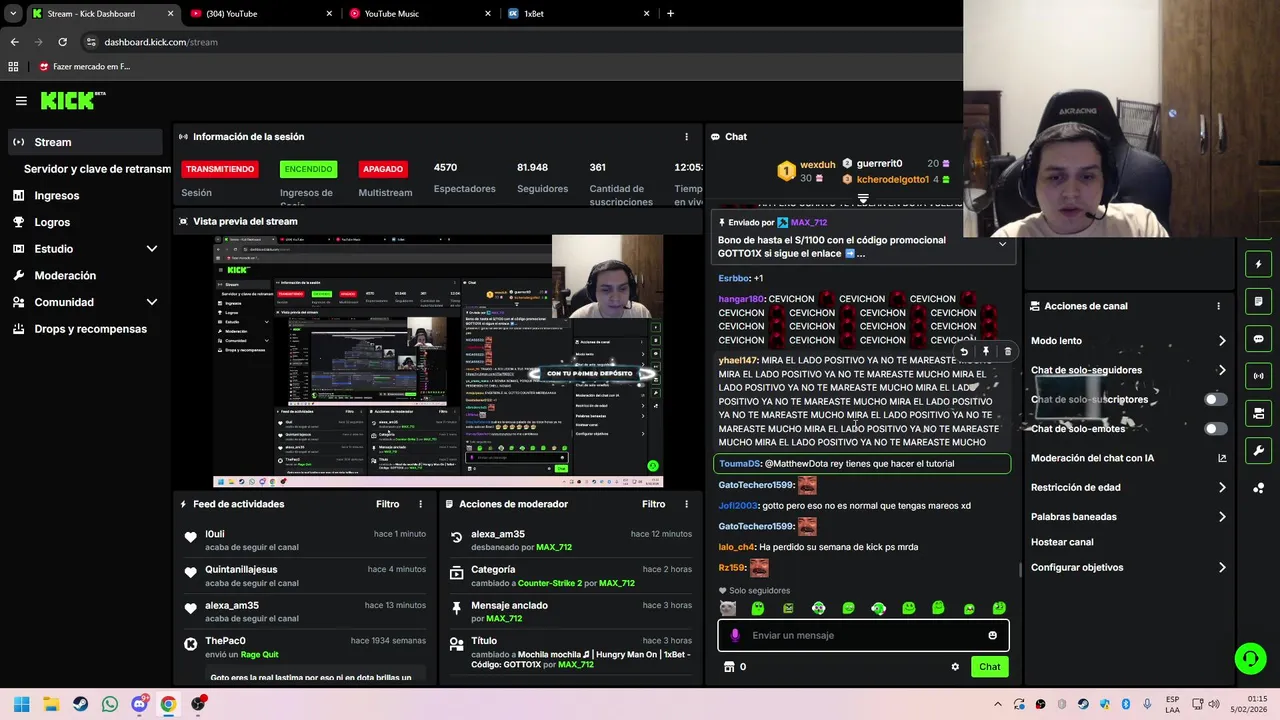Click the stream preview thumbnail

coord(438,361)
